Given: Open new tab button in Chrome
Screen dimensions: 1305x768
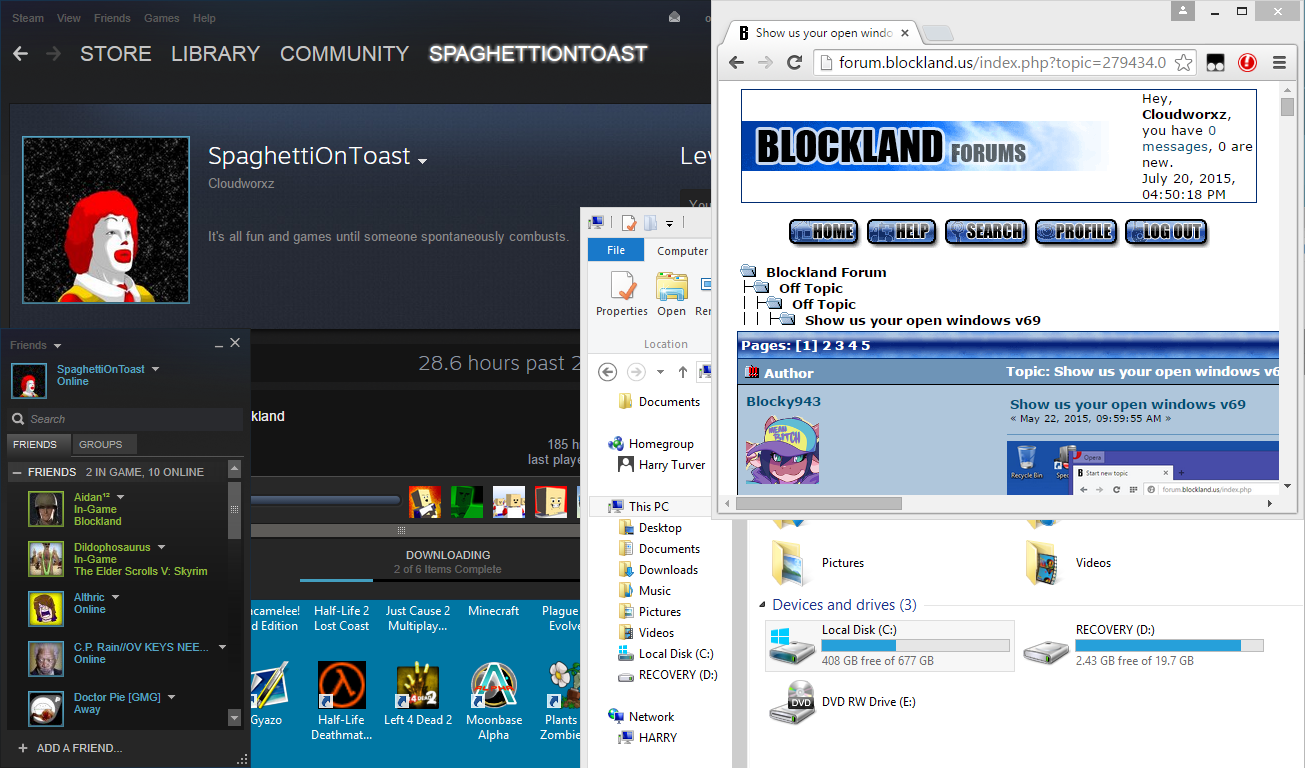Looking at the screenshot, I should (937, 33).
